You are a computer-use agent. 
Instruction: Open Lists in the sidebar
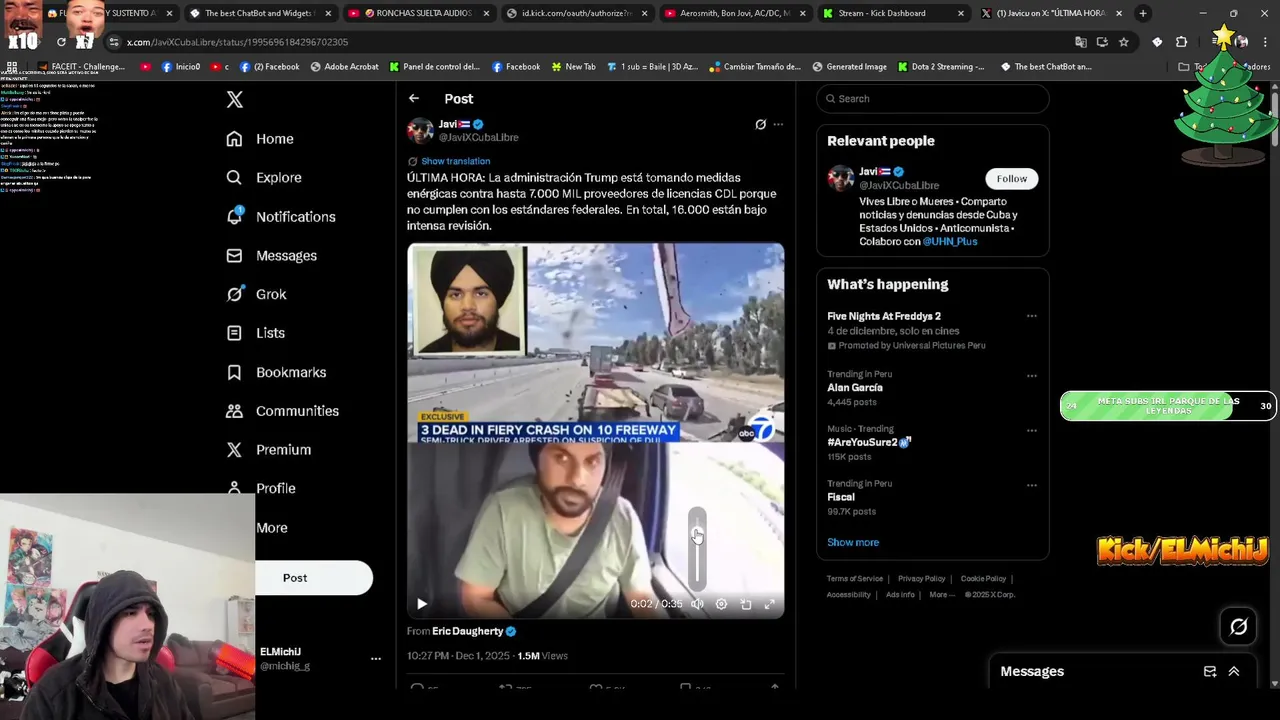tap(256, 333)
